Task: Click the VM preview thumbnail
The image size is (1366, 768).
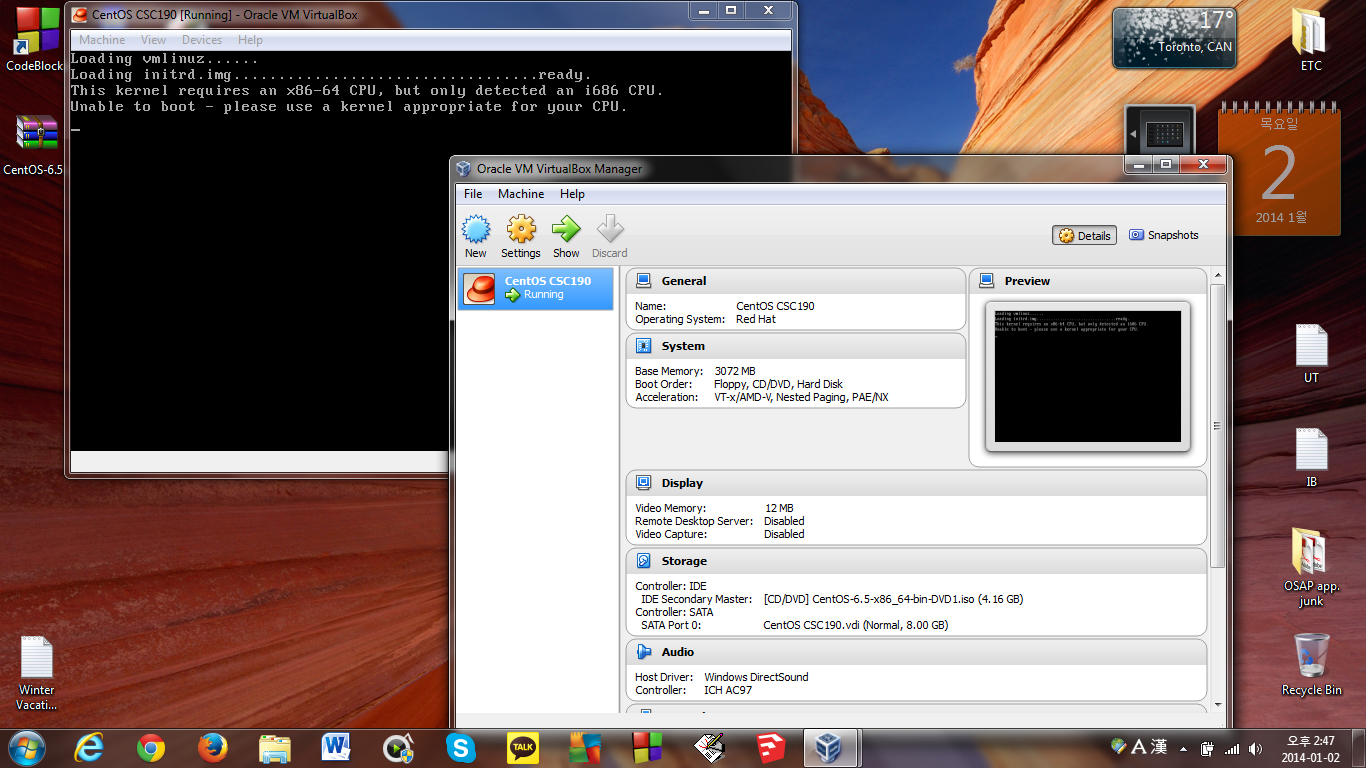Action: (1088, 376)
